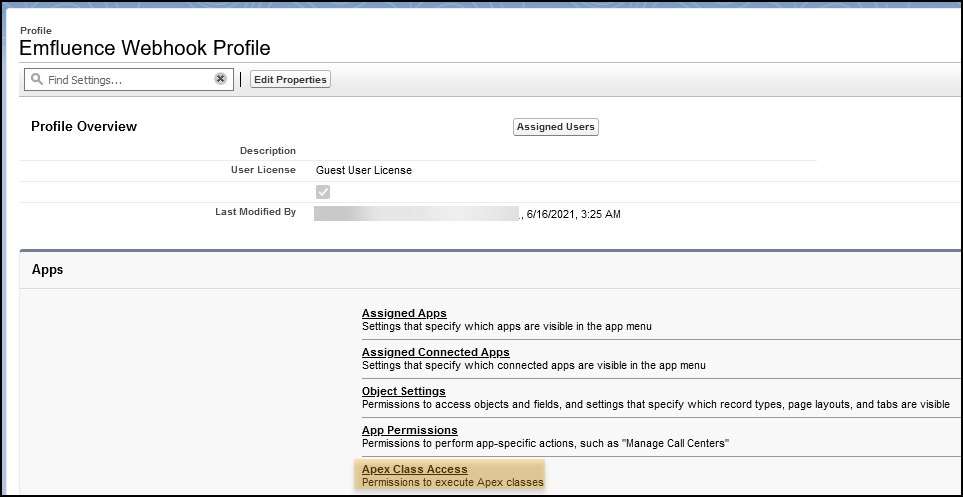
Task: Focus the Find Settings input field
Action: click(x=129, y=79)
